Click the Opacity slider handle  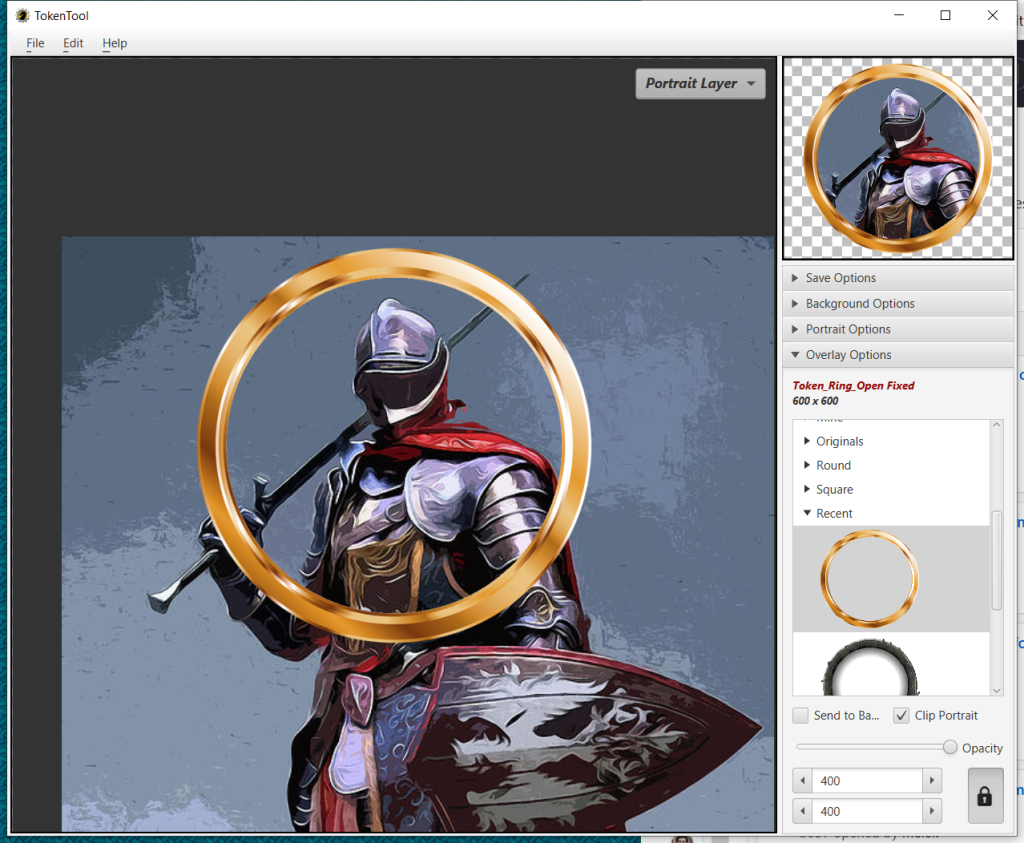(950, 747)
